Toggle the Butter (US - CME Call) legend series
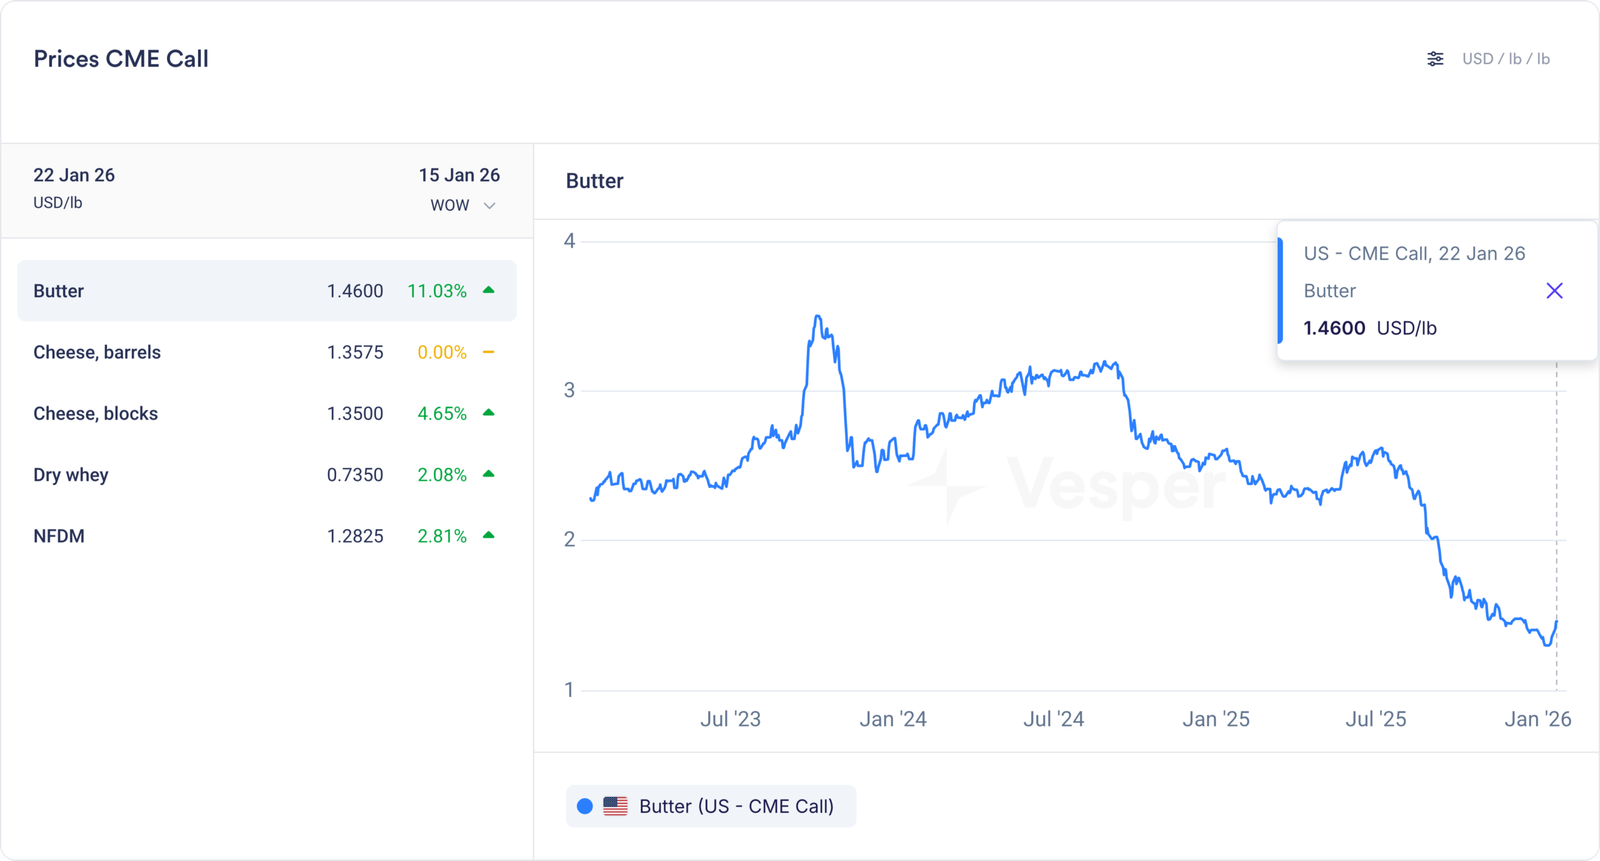This screenshot has width=1600, height=861. pyautogui.click(x=735, y=806)
